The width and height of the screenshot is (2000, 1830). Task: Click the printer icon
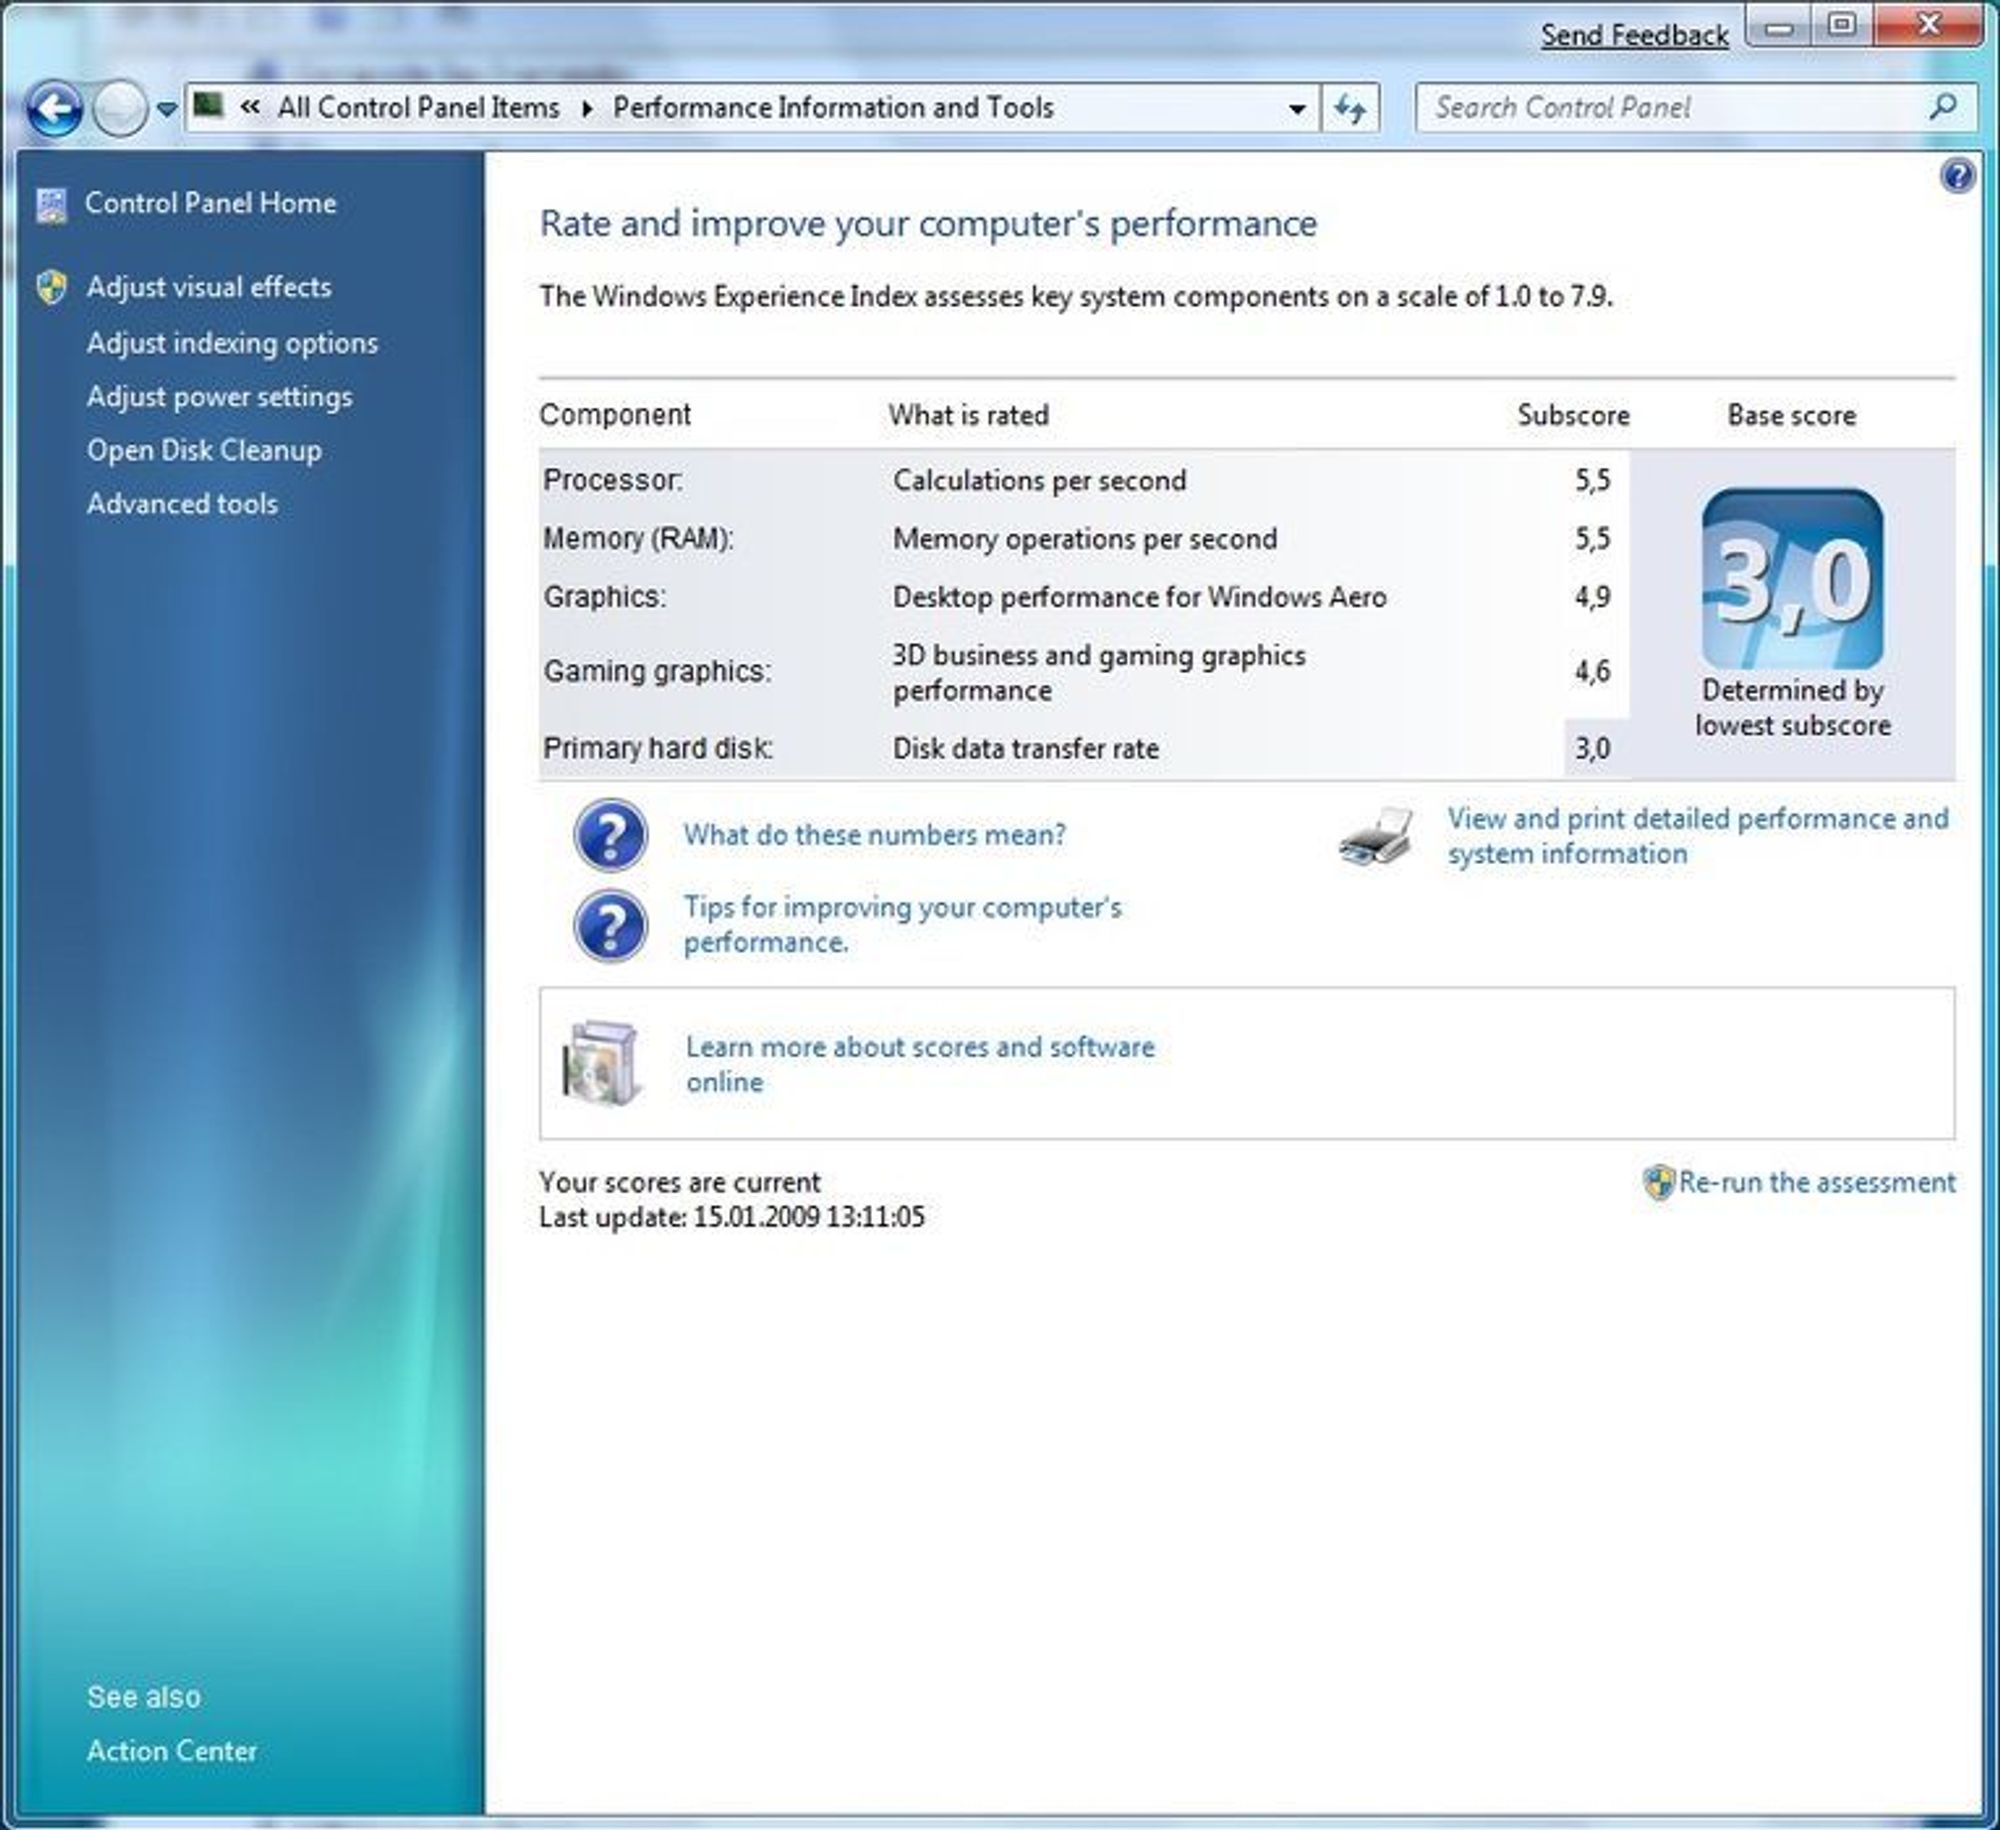pyautogui.click(x=1377, y=836)
